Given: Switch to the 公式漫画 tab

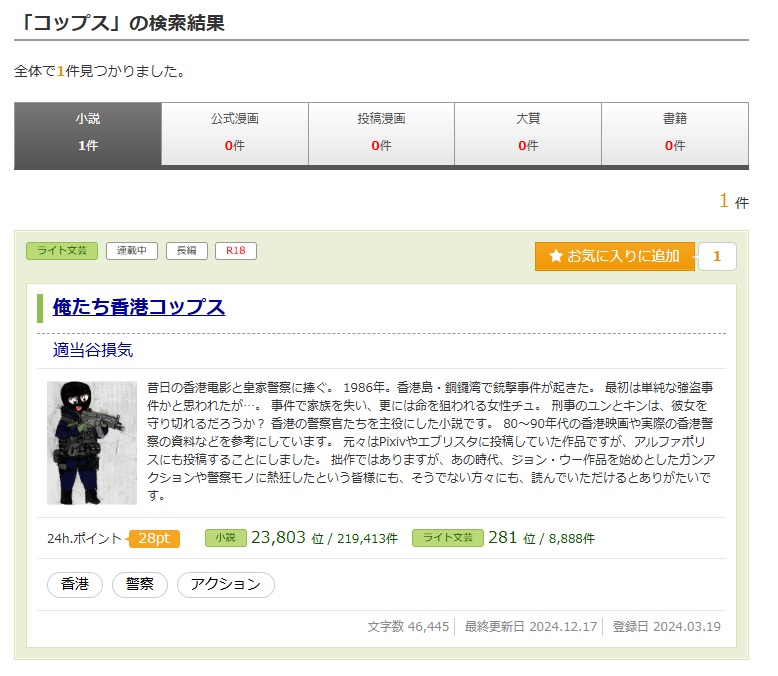Looking at the screenshot, I should click(x=235, y=132).
